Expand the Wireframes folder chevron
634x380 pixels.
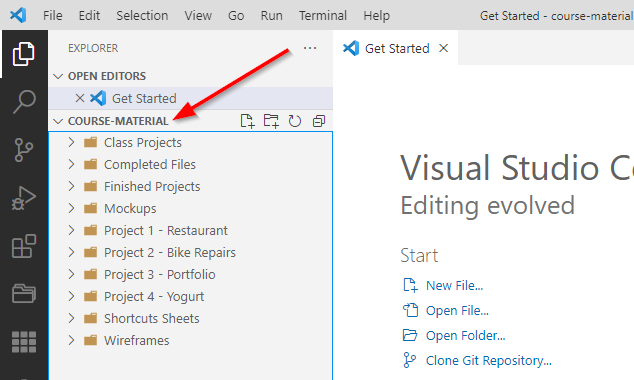pos(72,340)
